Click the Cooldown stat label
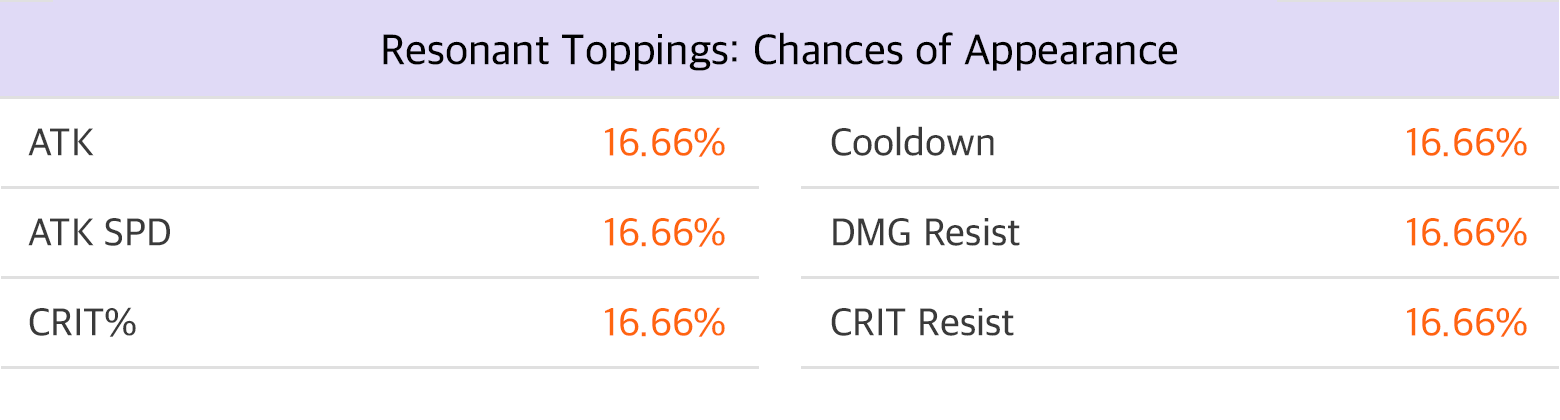 [x=913, y=144]
